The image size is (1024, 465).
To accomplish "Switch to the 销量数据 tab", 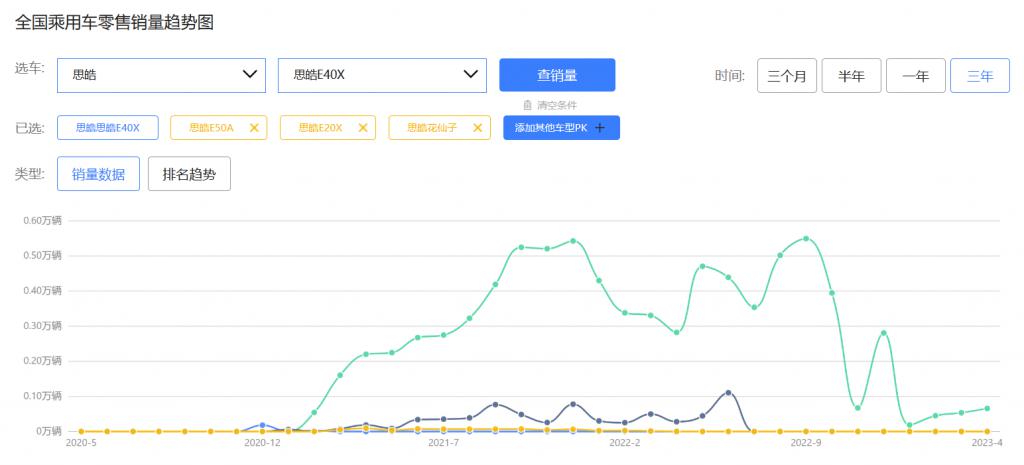I will [98, 174].
